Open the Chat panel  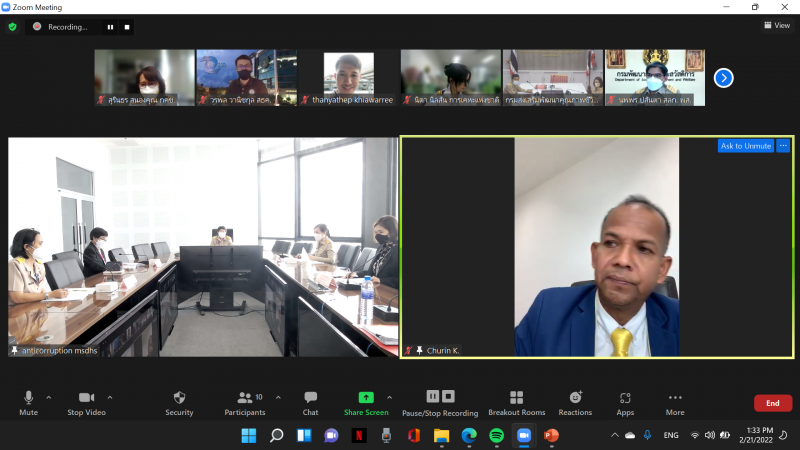click(310, 403)
